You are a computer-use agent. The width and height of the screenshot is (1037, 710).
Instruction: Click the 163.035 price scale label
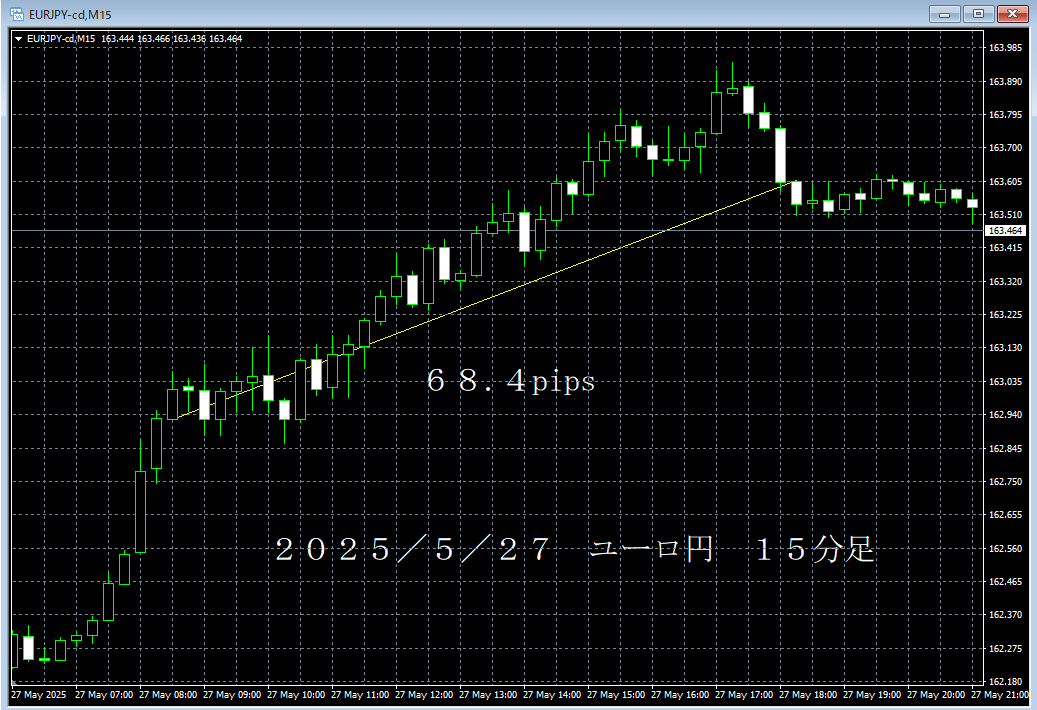pos(1006,381)
